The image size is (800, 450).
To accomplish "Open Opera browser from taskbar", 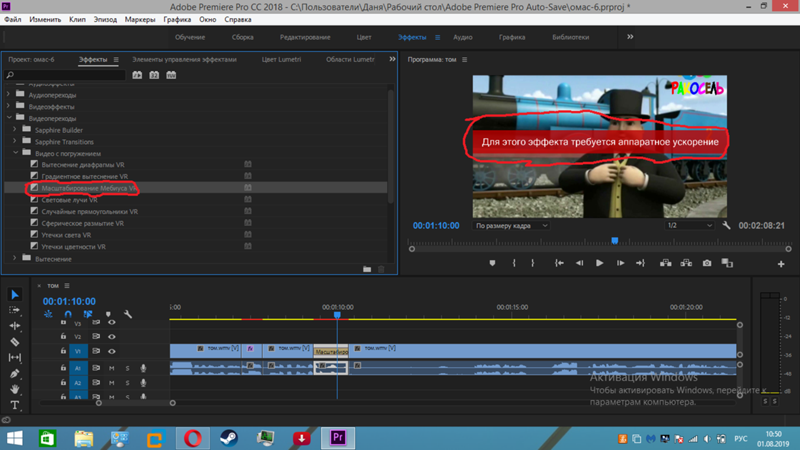I will tap(192, 438).
